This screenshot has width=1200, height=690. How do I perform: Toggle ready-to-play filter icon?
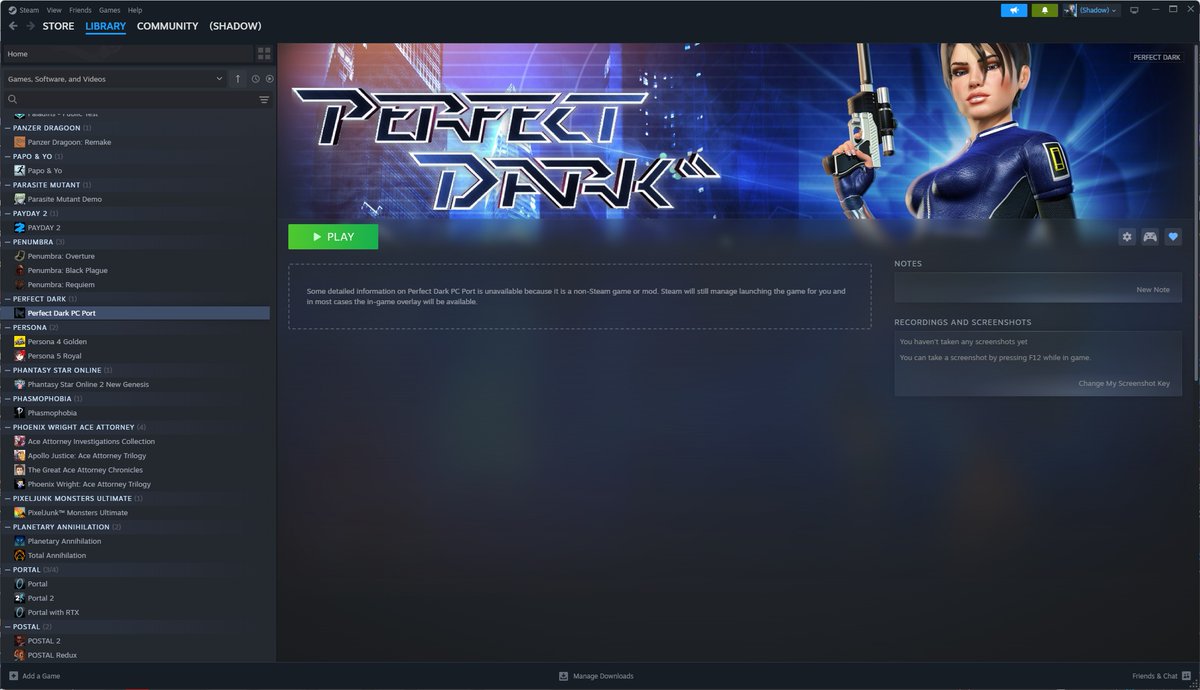click(269, 79)
